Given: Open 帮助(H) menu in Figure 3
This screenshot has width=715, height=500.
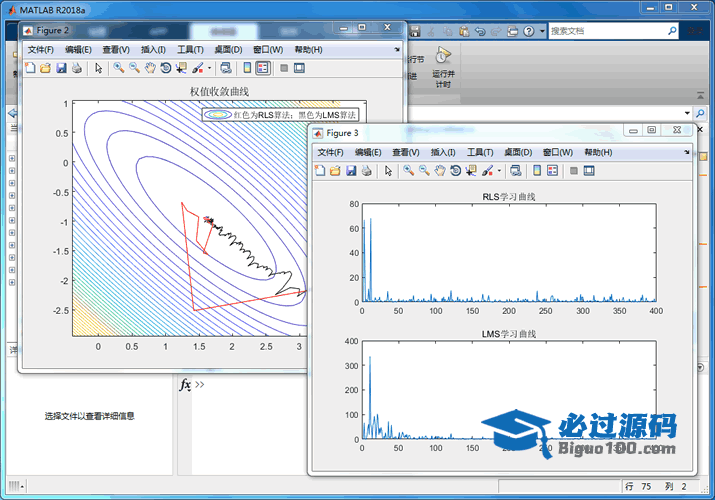Looking at the screenshot, I should coord(598,152).
